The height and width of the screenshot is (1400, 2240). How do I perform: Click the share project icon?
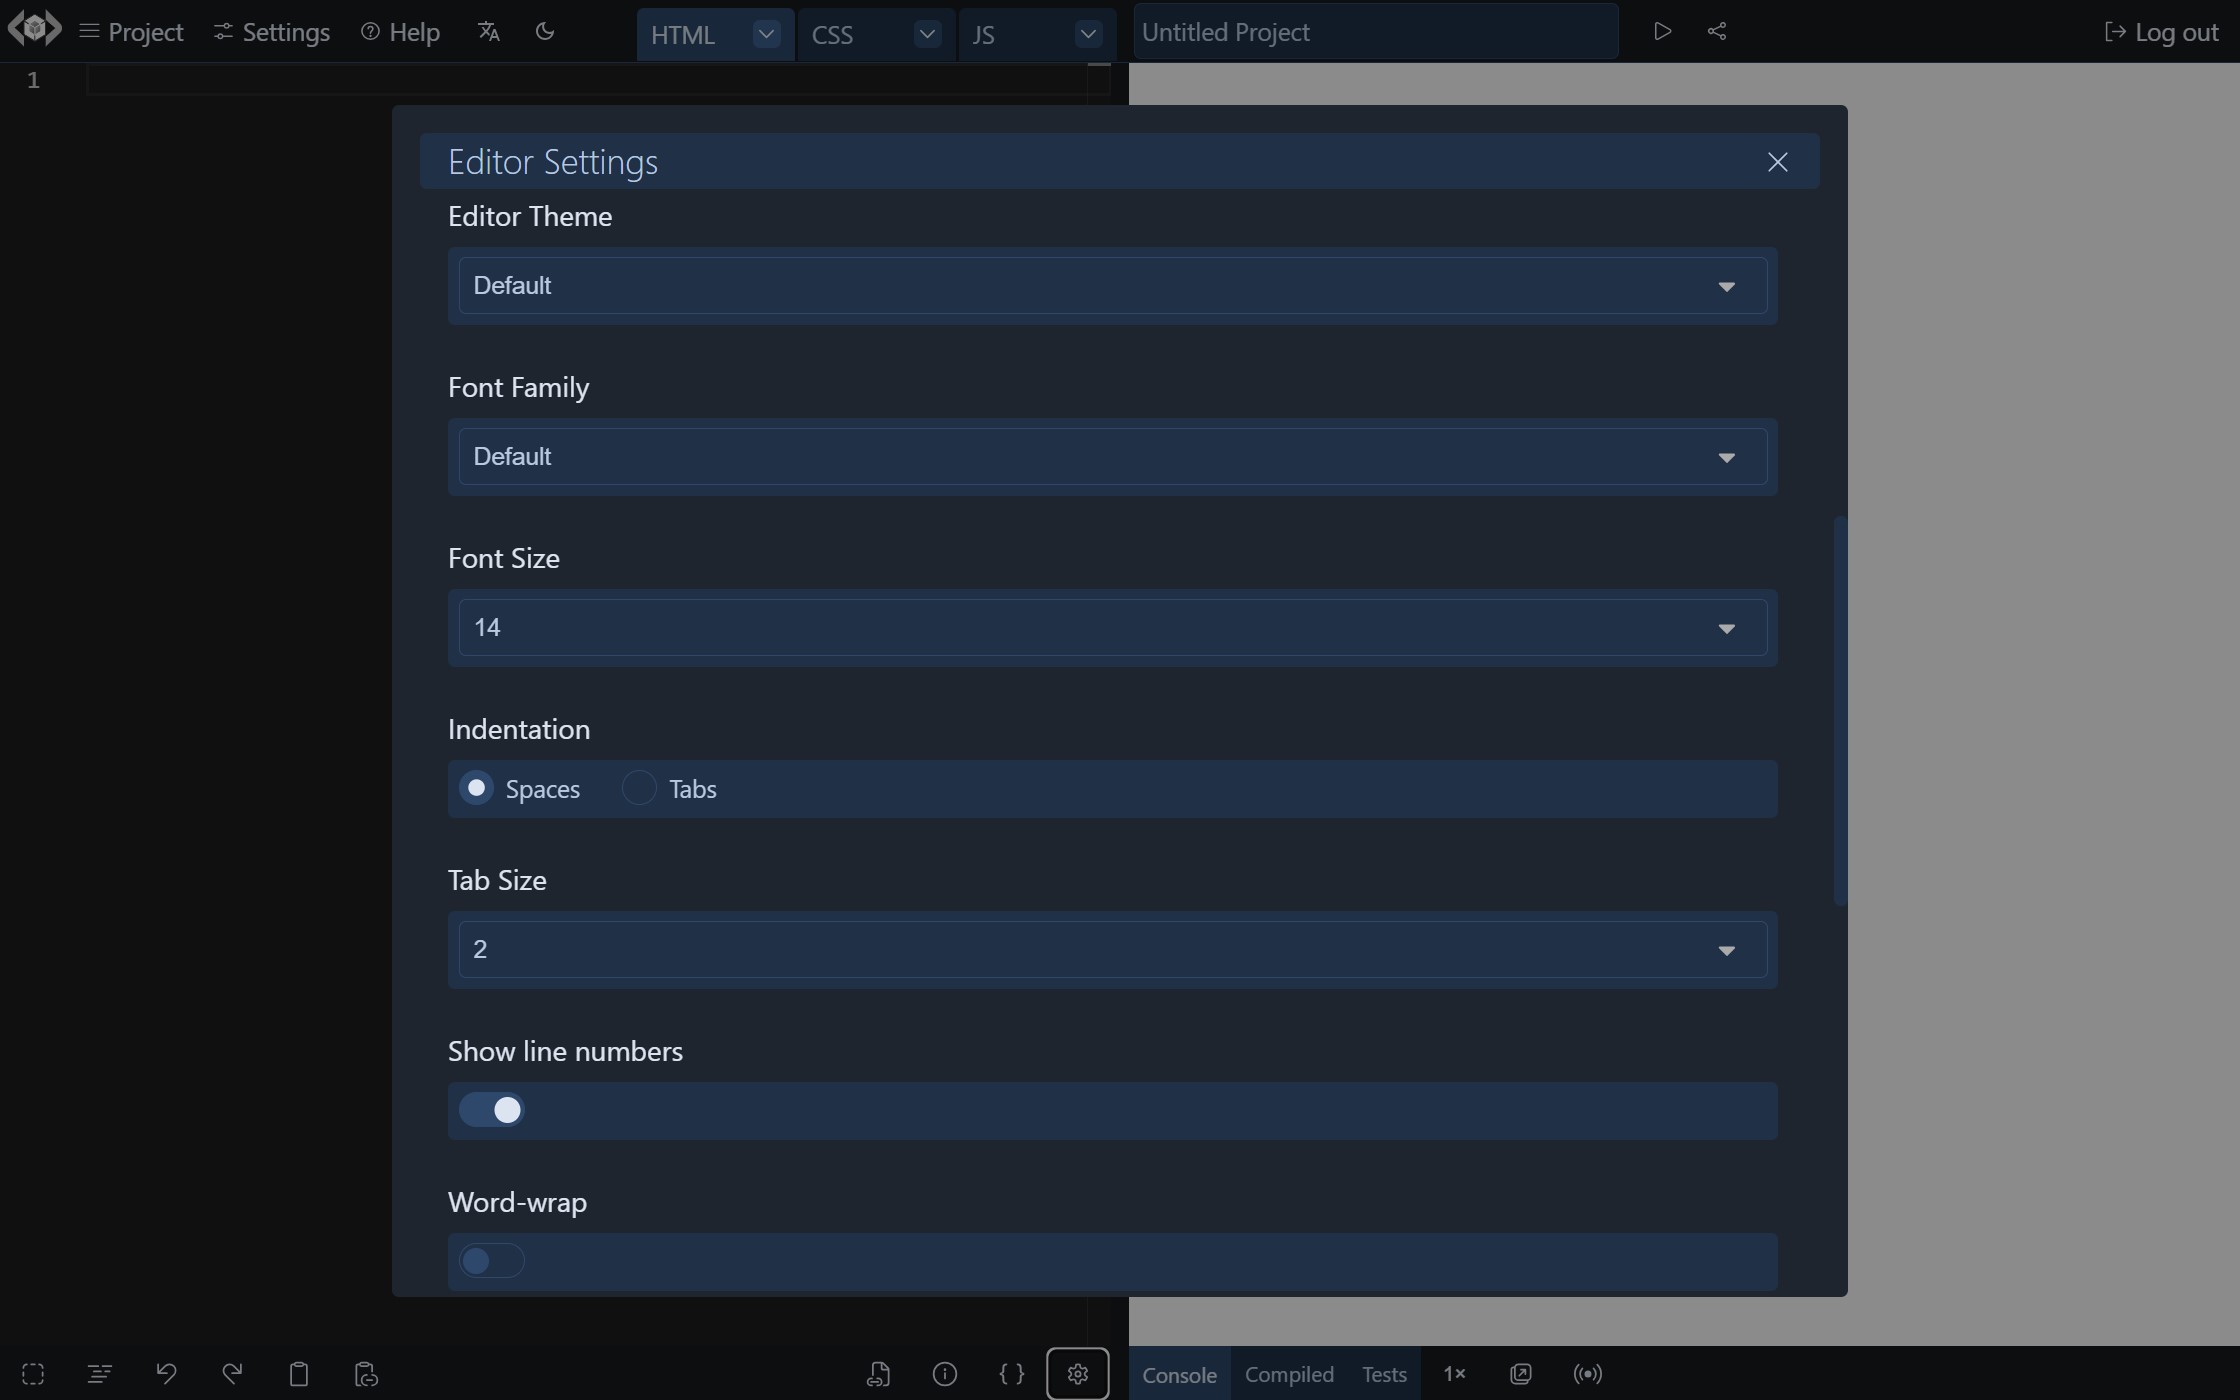coord(1716,31)
